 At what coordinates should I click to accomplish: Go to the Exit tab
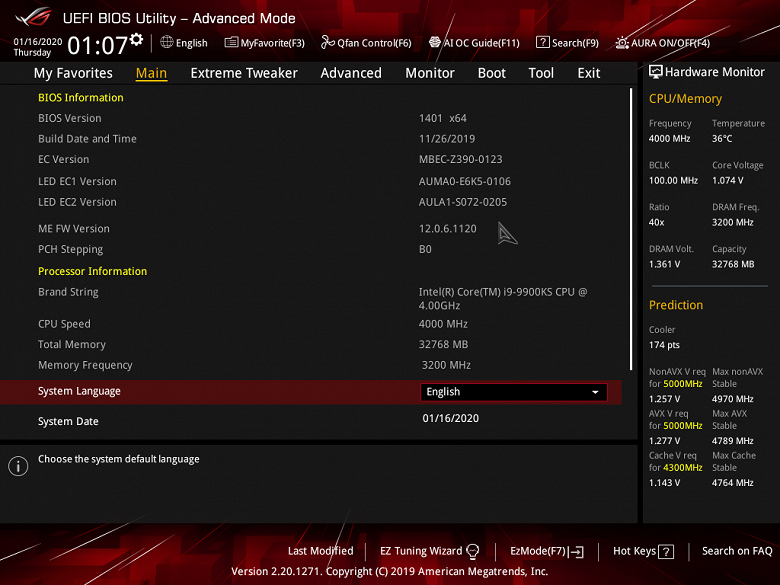pos(588,73)
